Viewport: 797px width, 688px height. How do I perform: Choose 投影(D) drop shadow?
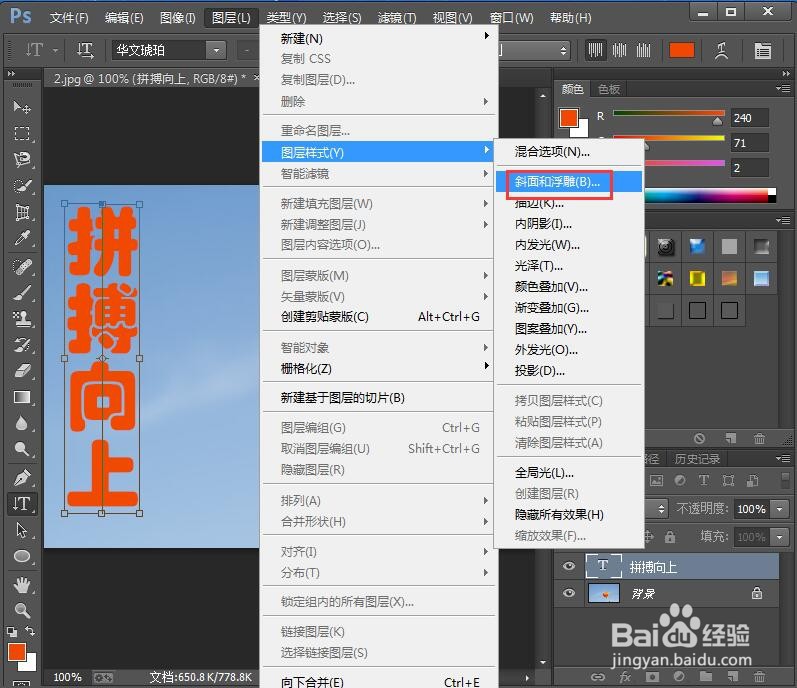[x=568, y=370]
